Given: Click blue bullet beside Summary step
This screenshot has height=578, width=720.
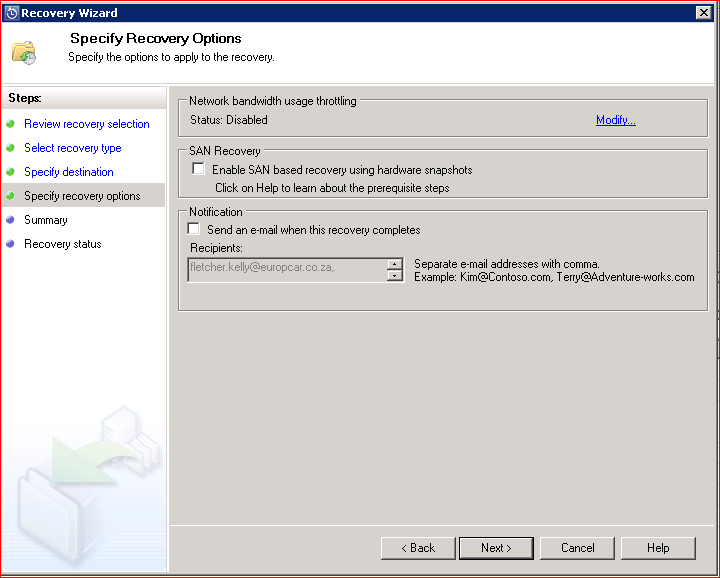Looking at the screenshot, I should pyautogui.click(x=10, y=220).
